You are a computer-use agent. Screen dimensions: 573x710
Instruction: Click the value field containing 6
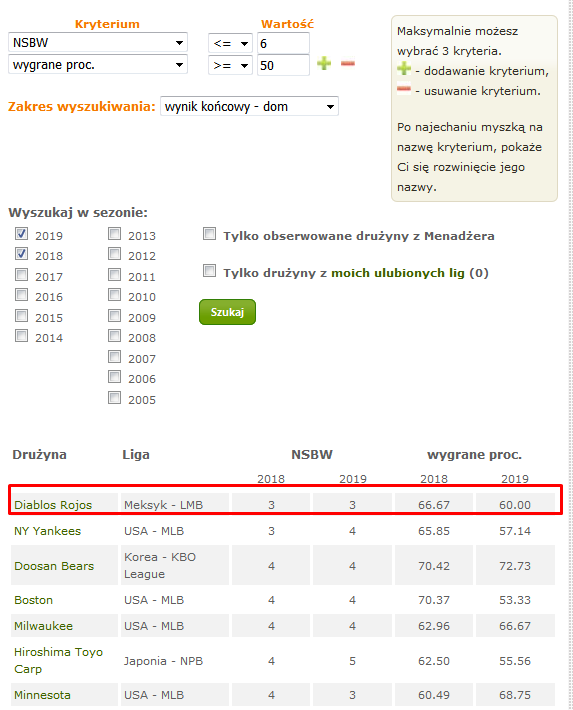tap(283, 43)
